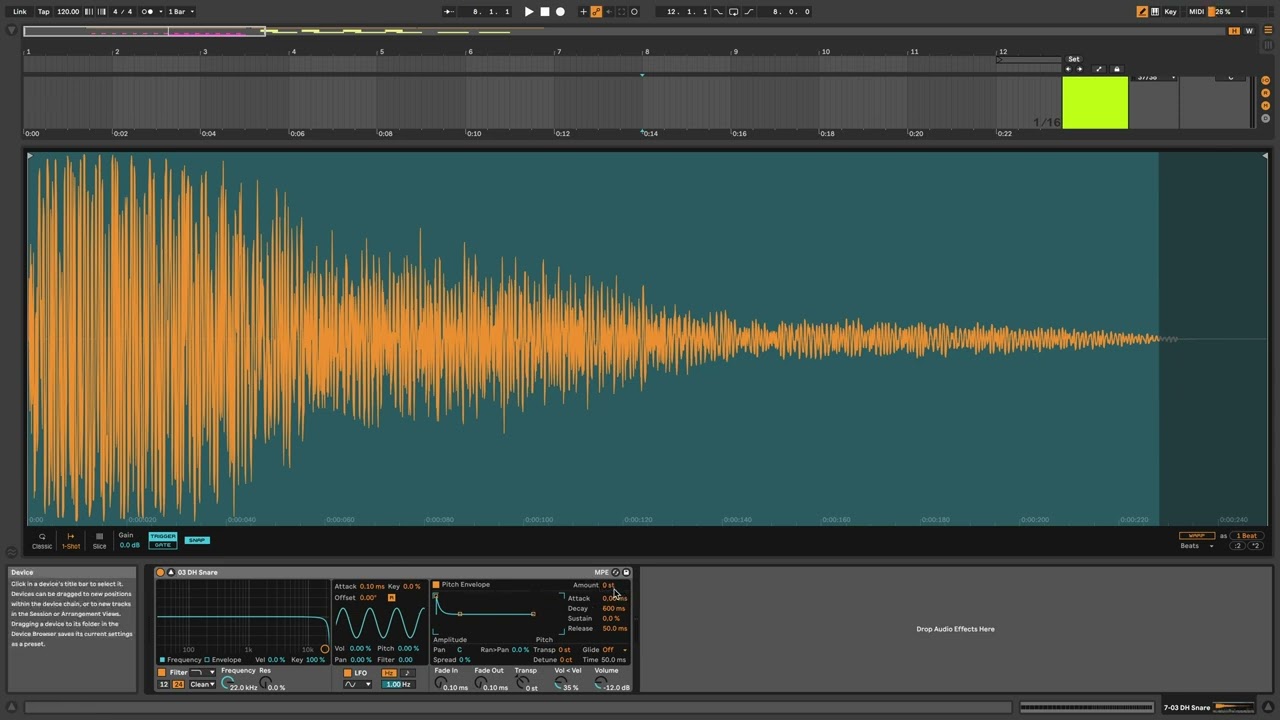Toggle the LFO on switch
Viewport: 1280px width, 720px height.
click(348, 673)
